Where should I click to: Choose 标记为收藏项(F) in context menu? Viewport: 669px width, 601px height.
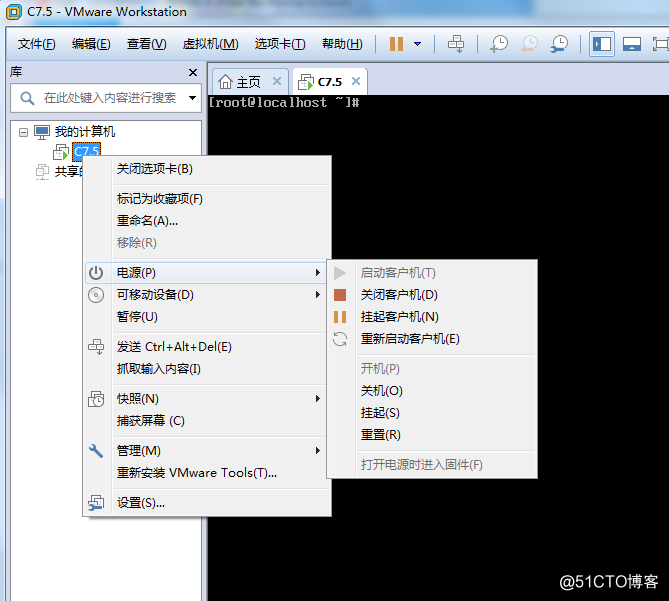tap(208, 199)
